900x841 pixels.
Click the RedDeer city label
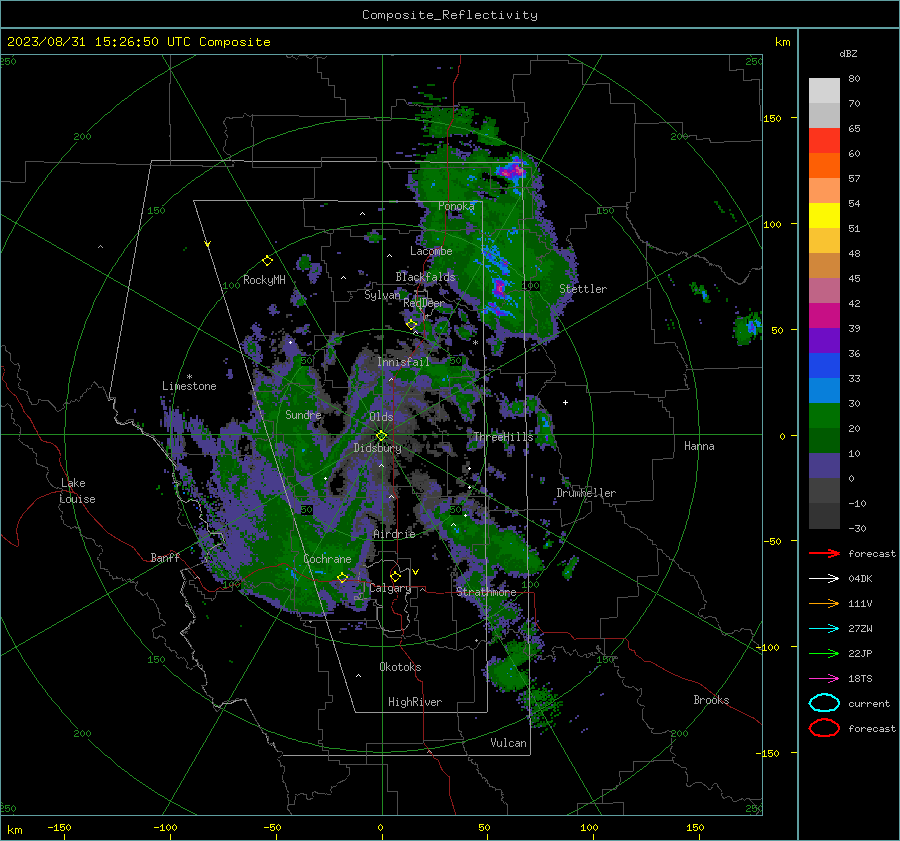[424, 303]
